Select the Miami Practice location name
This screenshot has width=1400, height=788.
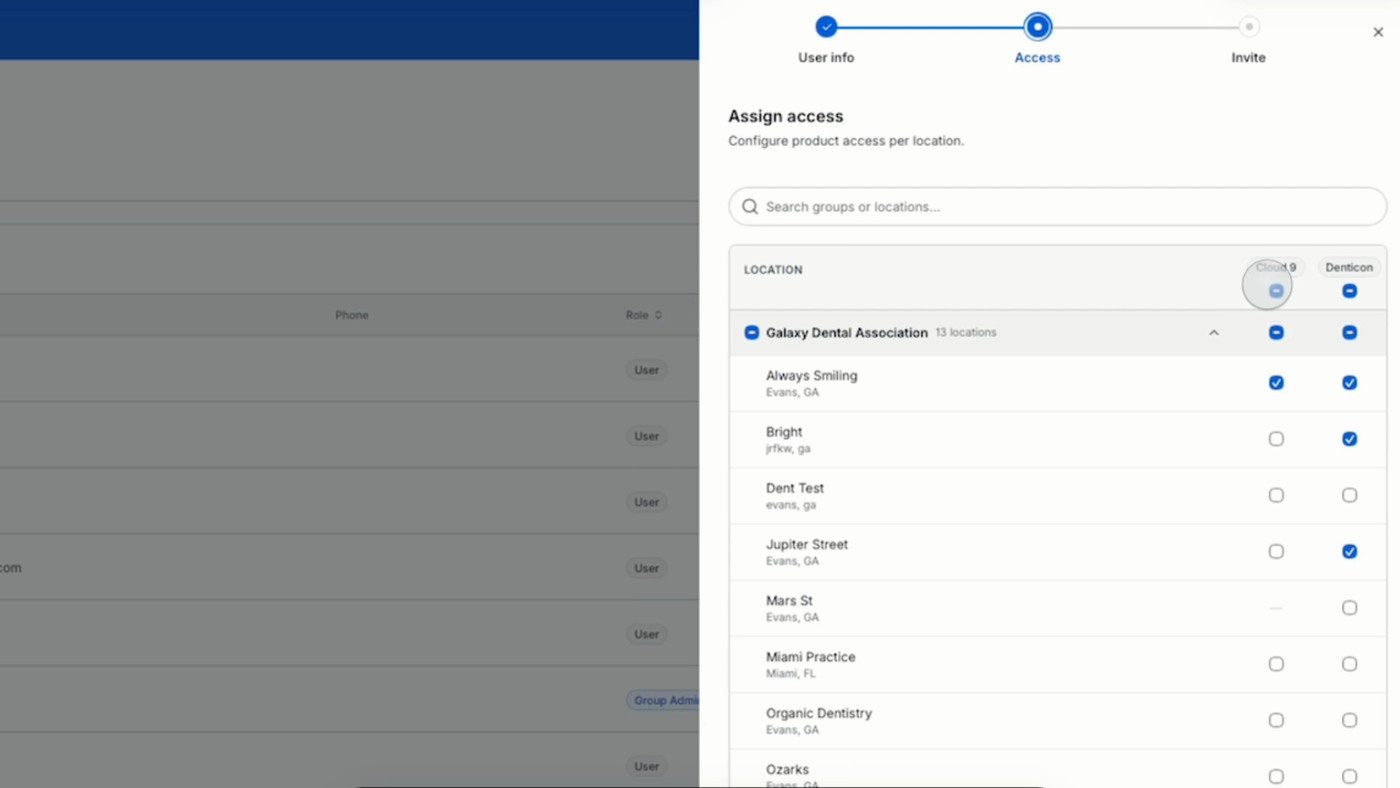tap(811, 657)
